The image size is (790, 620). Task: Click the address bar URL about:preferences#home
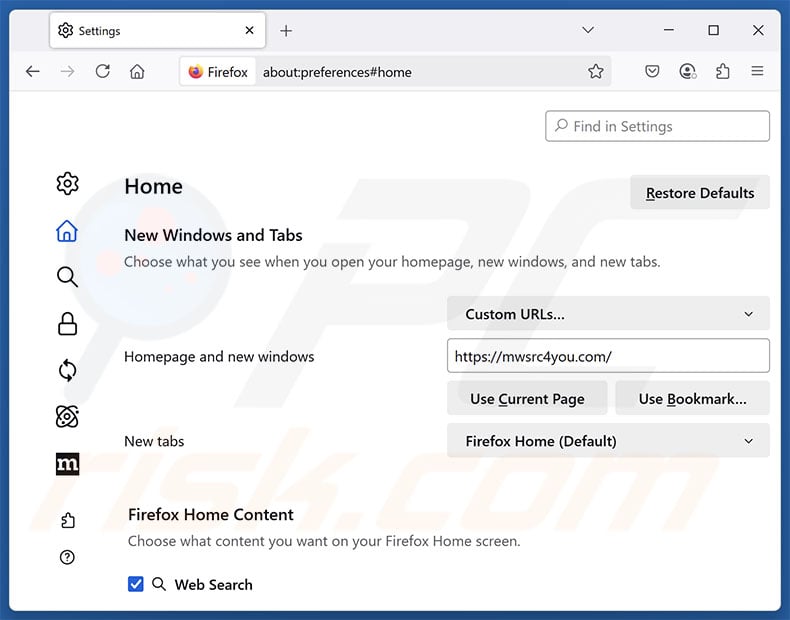pos(337,72)
